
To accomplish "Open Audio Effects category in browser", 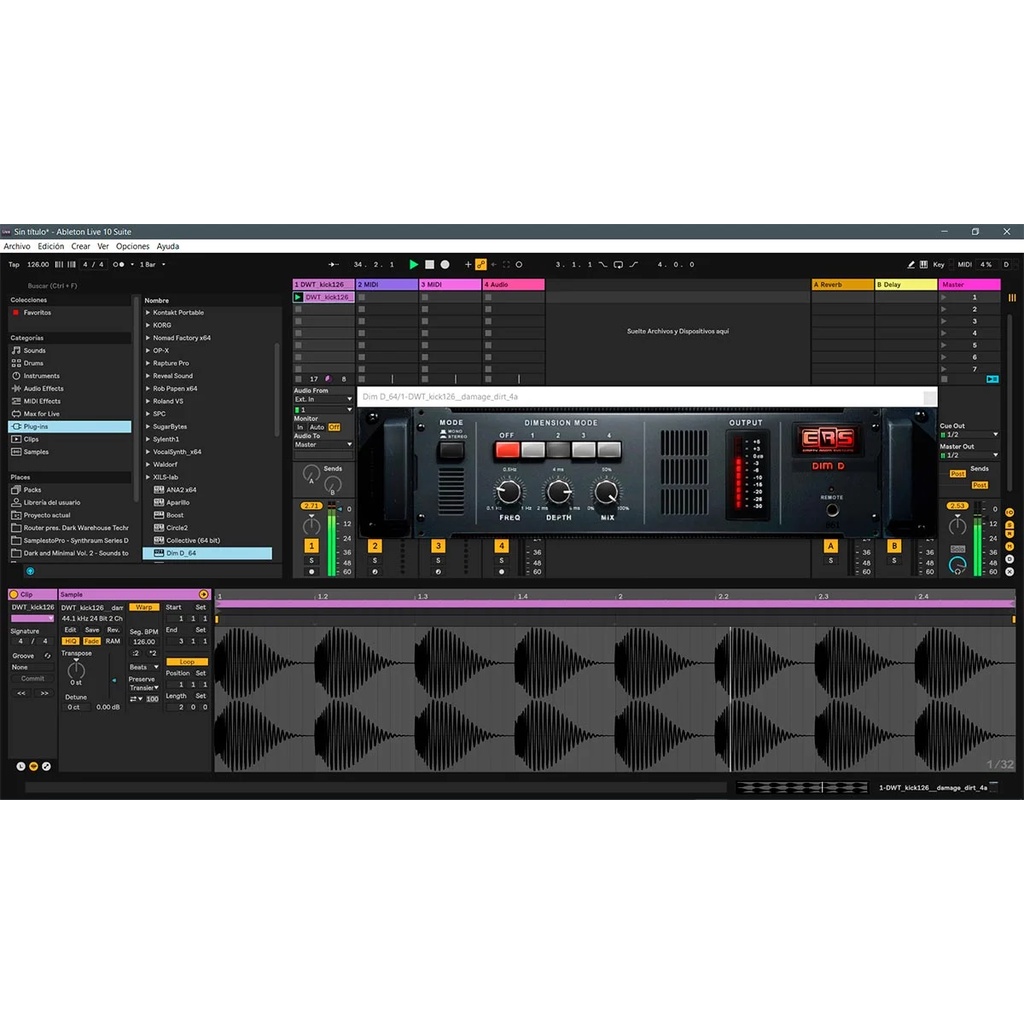I will pos(43,389).
